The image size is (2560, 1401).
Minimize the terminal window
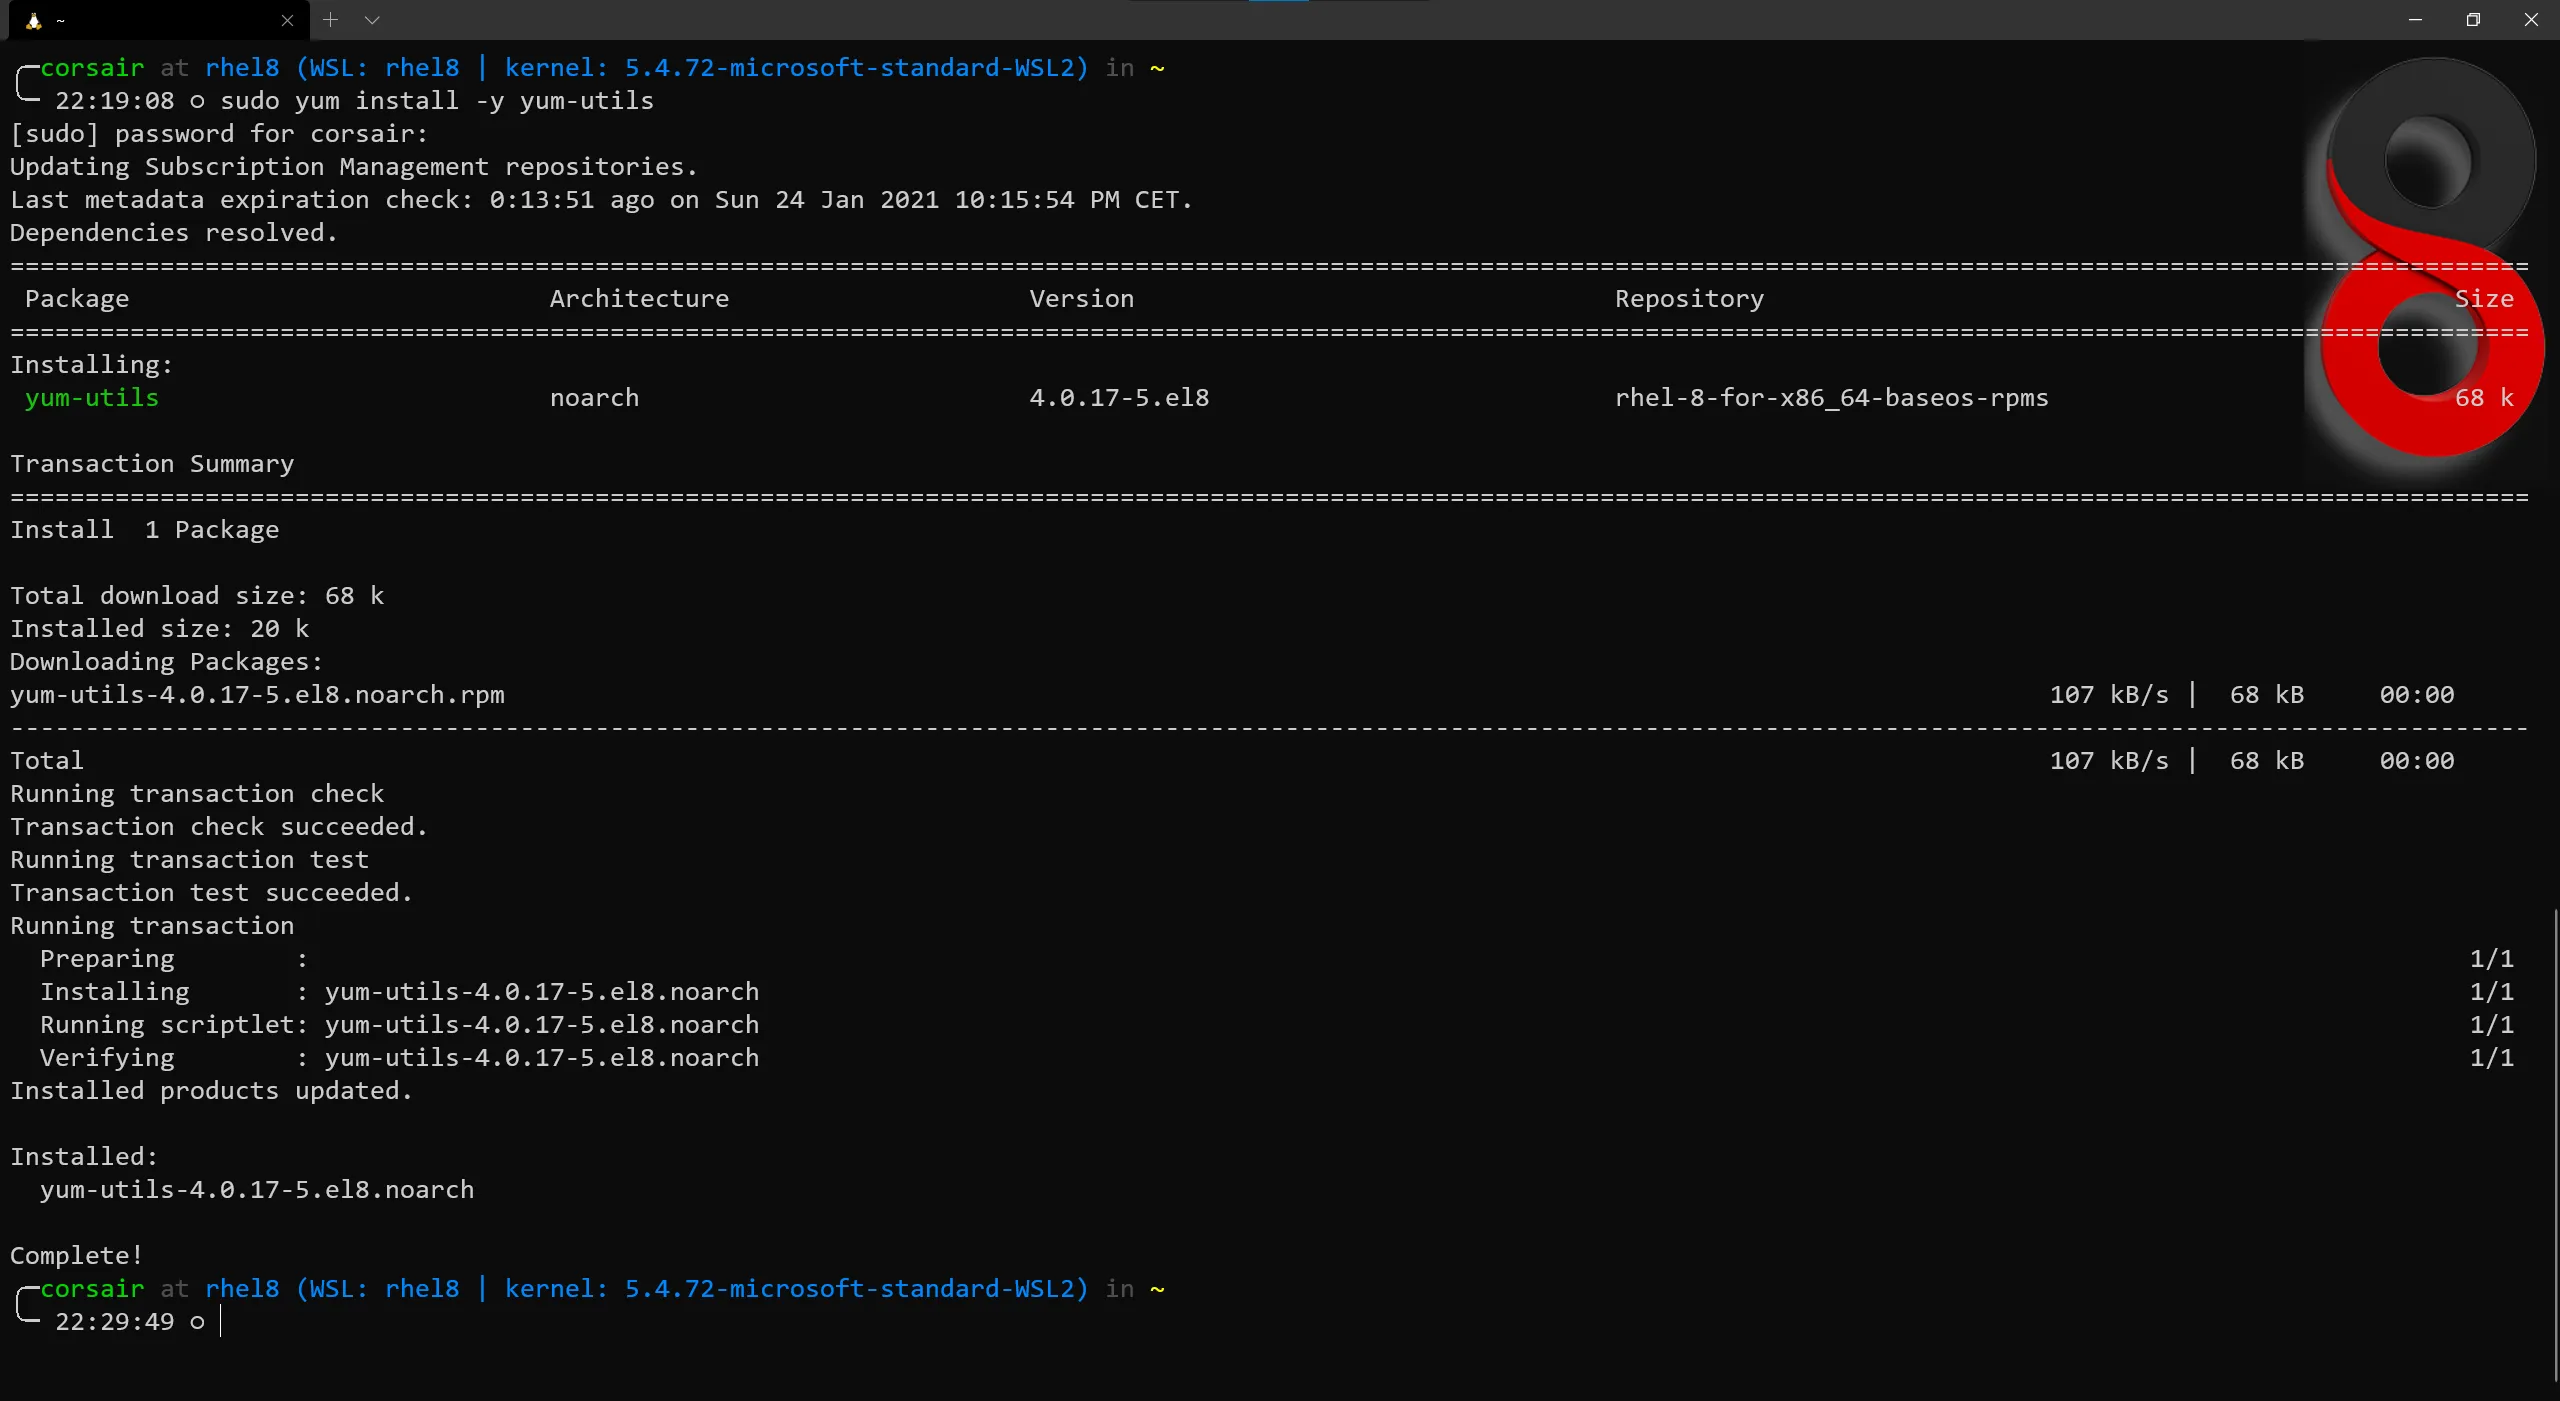tap(2415, 20)
